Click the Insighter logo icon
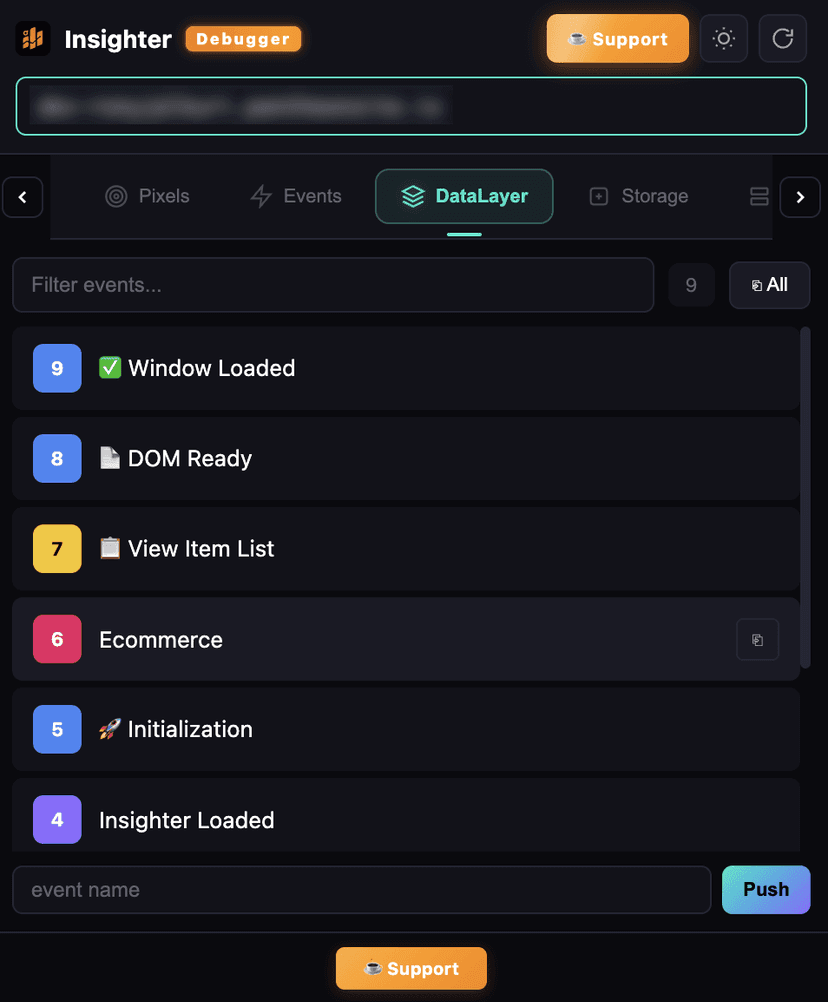The image size is (828, 1002). click(x=33, y=40)
